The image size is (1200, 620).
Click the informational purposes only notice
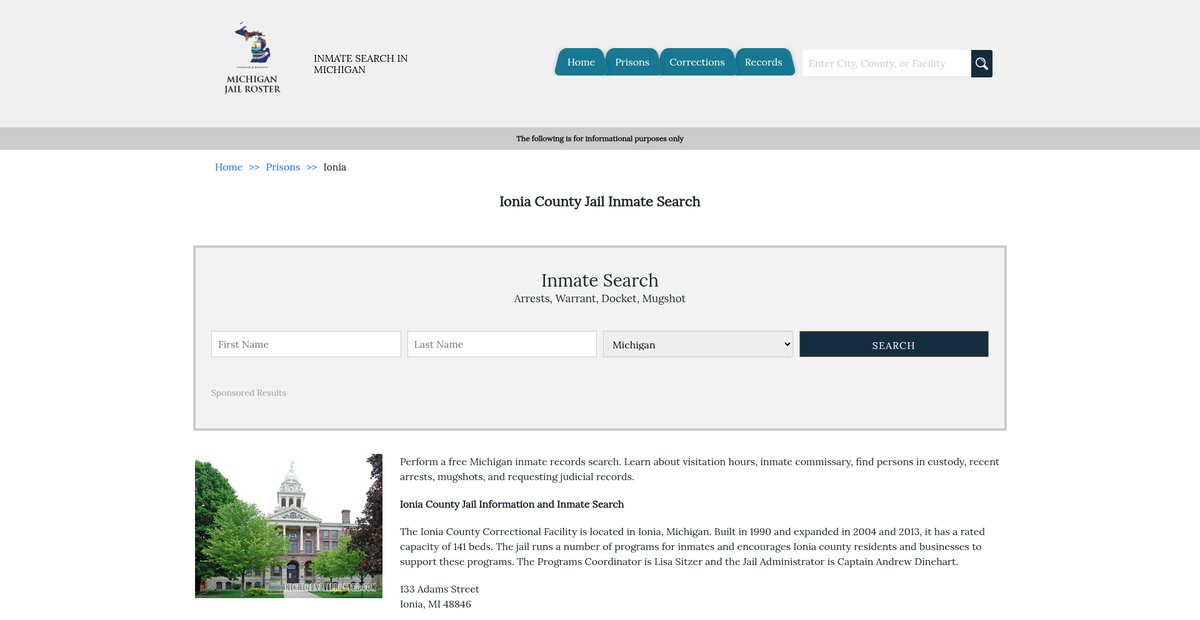click(600, 139)
